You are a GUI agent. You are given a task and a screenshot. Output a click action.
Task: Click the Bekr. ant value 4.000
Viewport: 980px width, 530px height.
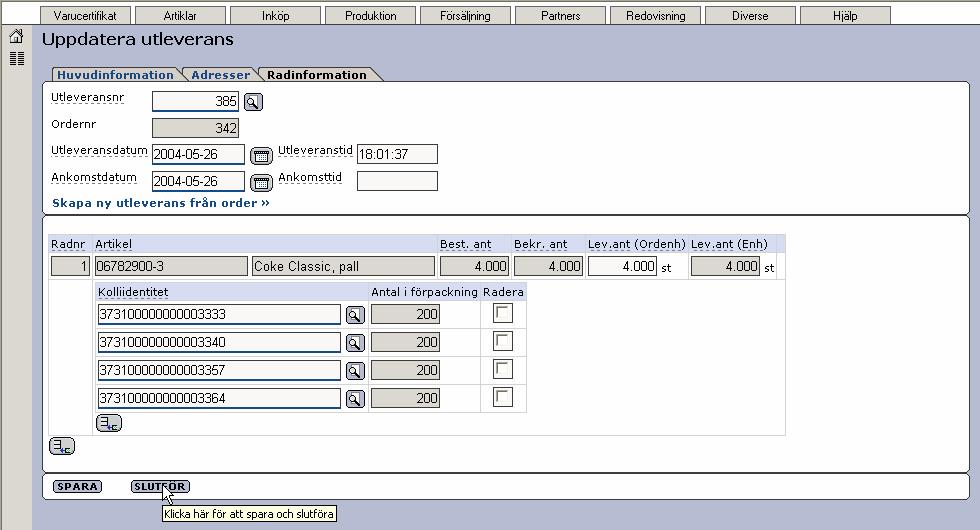[x=548, y=266]
